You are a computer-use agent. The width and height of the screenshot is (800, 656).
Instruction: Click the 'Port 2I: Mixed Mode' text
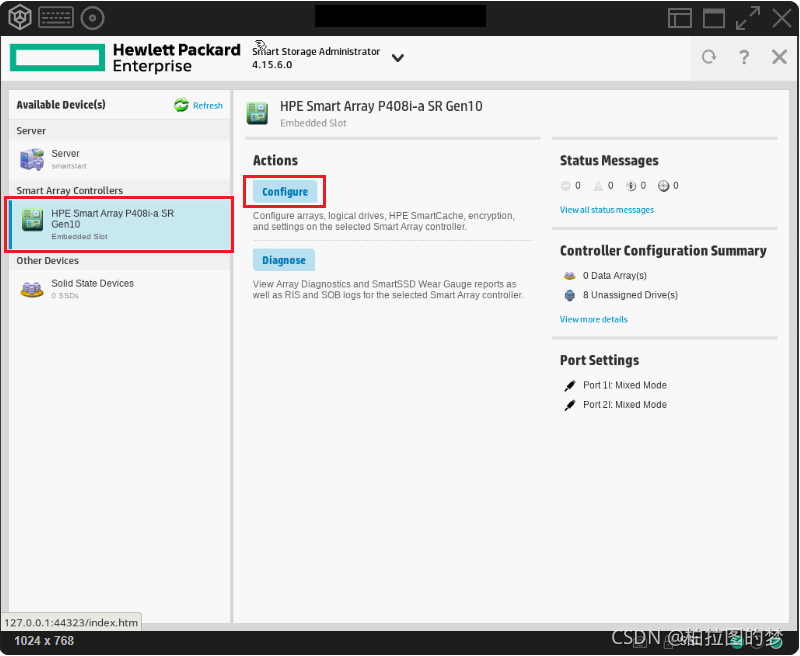624,405
